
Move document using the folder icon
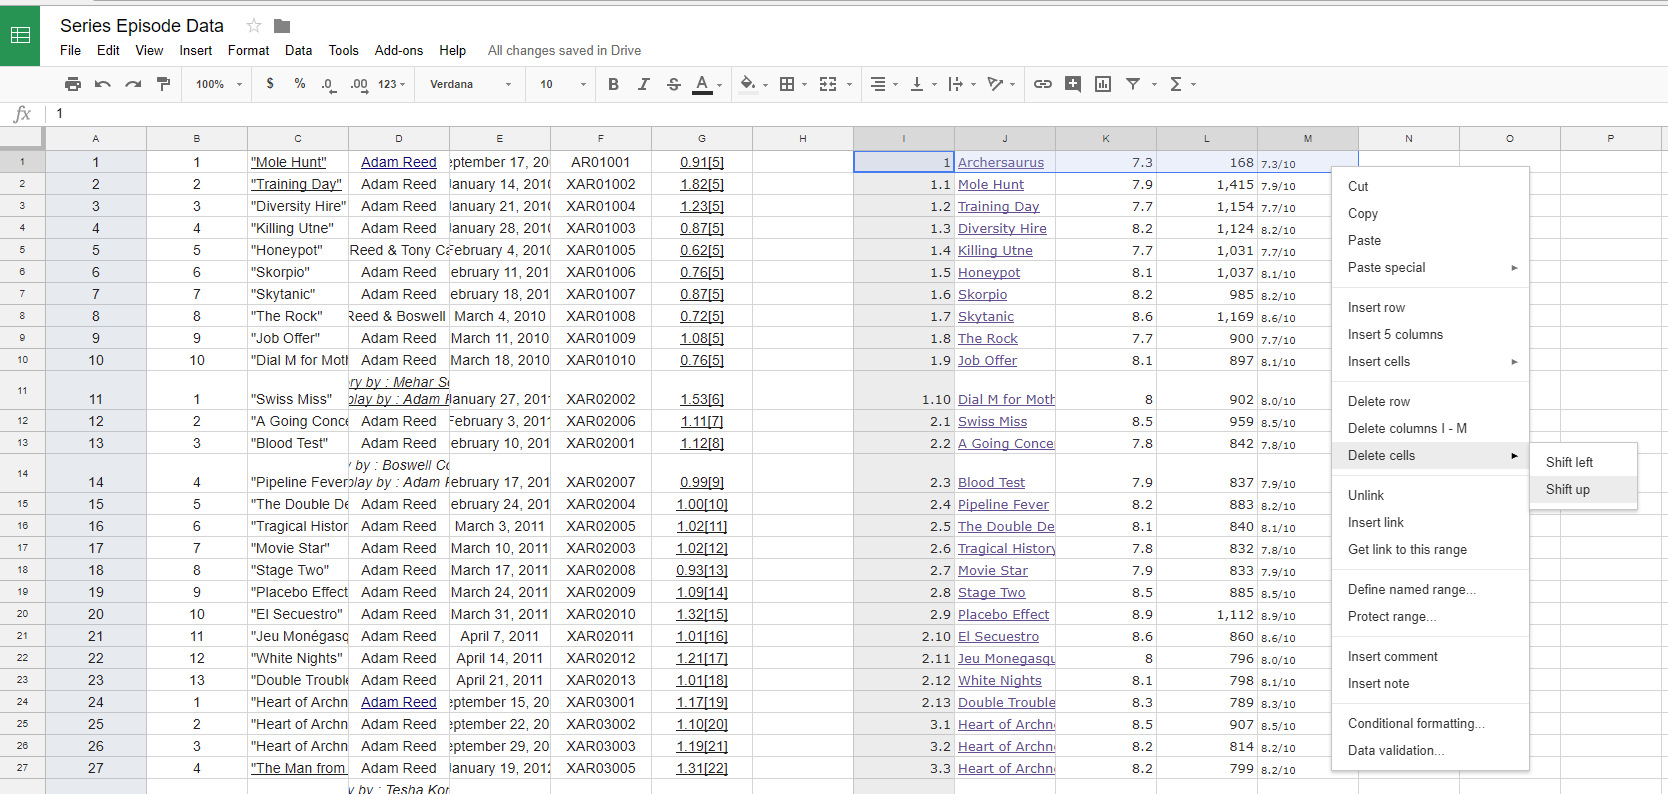click(282, 26)
